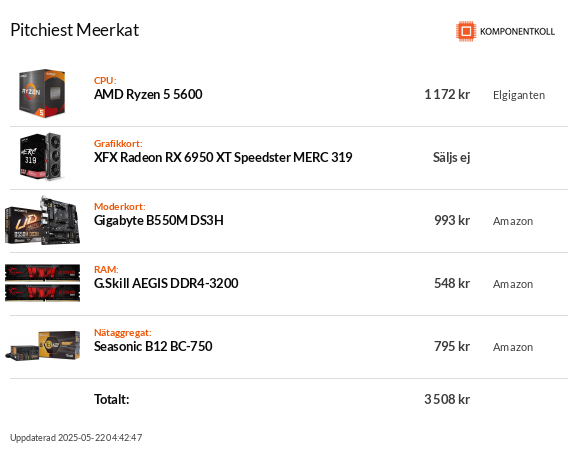The width and height of the screenshot is (577, 451).
Task: Open the Amazon link for the power supply
Action: point(513,347)
